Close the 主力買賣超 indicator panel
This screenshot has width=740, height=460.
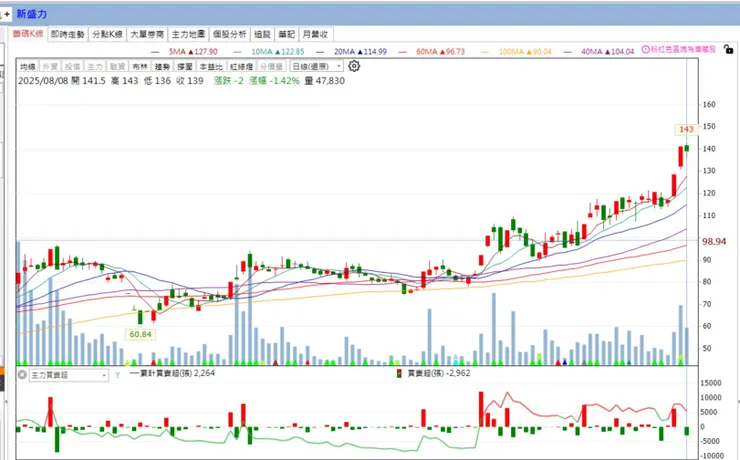click(22, 375)
